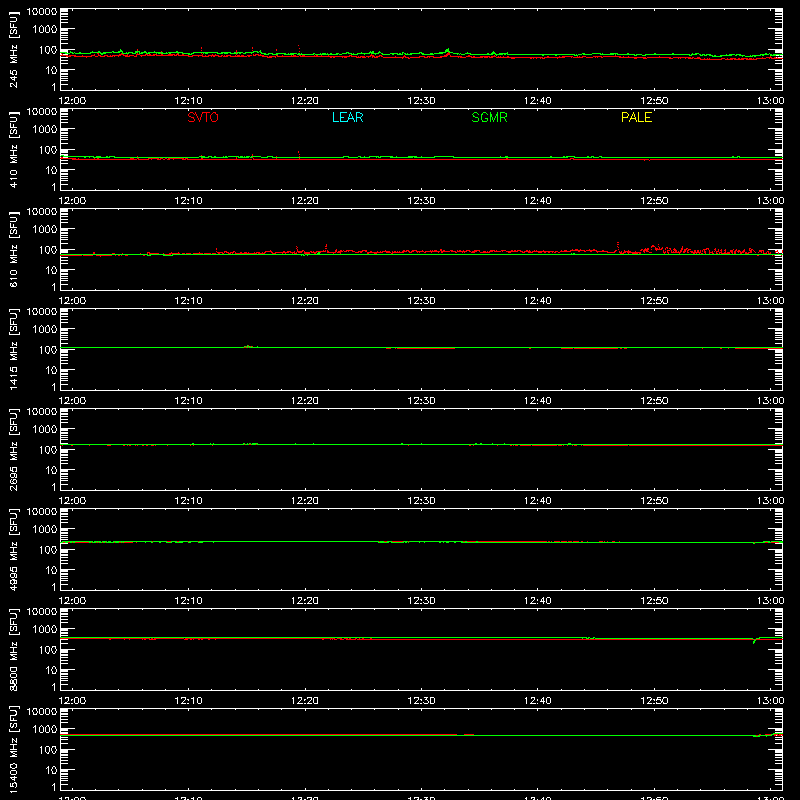
Task: Click 12:40 time label below 245 MHz plot
Action: (x=538, y=101)
